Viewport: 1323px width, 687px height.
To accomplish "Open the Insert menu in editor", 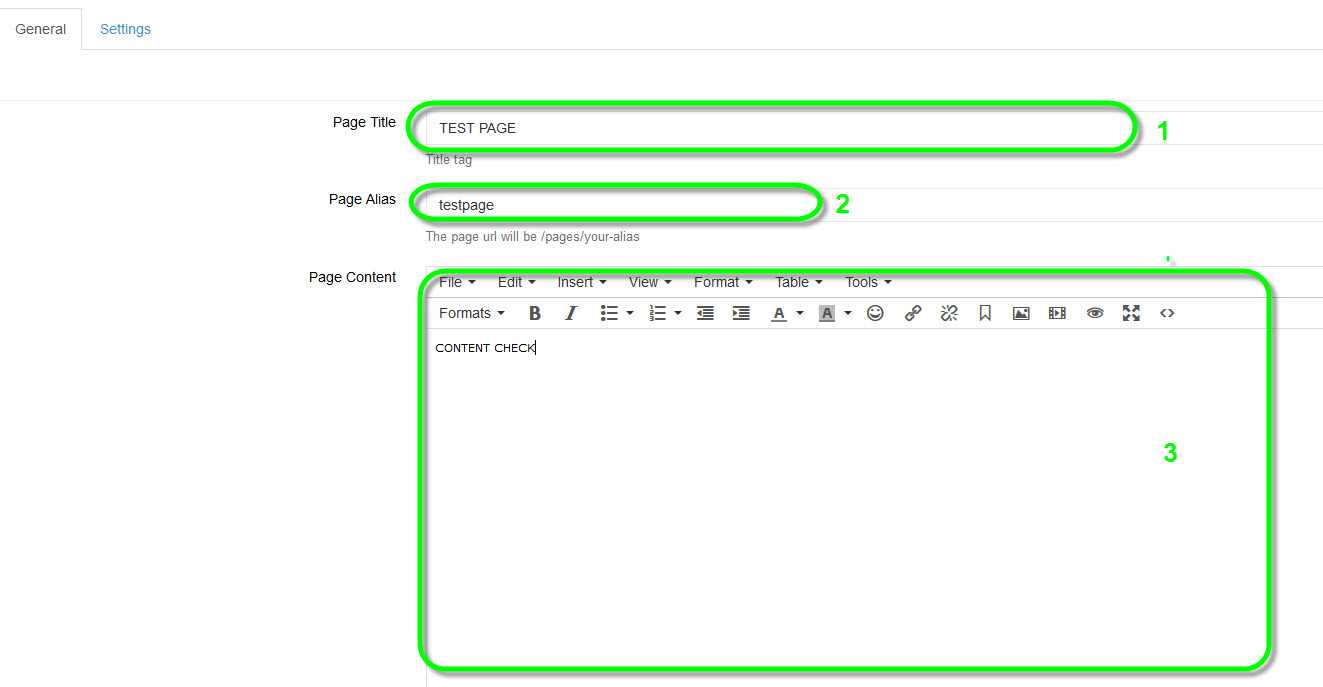I will click(581, 282).
